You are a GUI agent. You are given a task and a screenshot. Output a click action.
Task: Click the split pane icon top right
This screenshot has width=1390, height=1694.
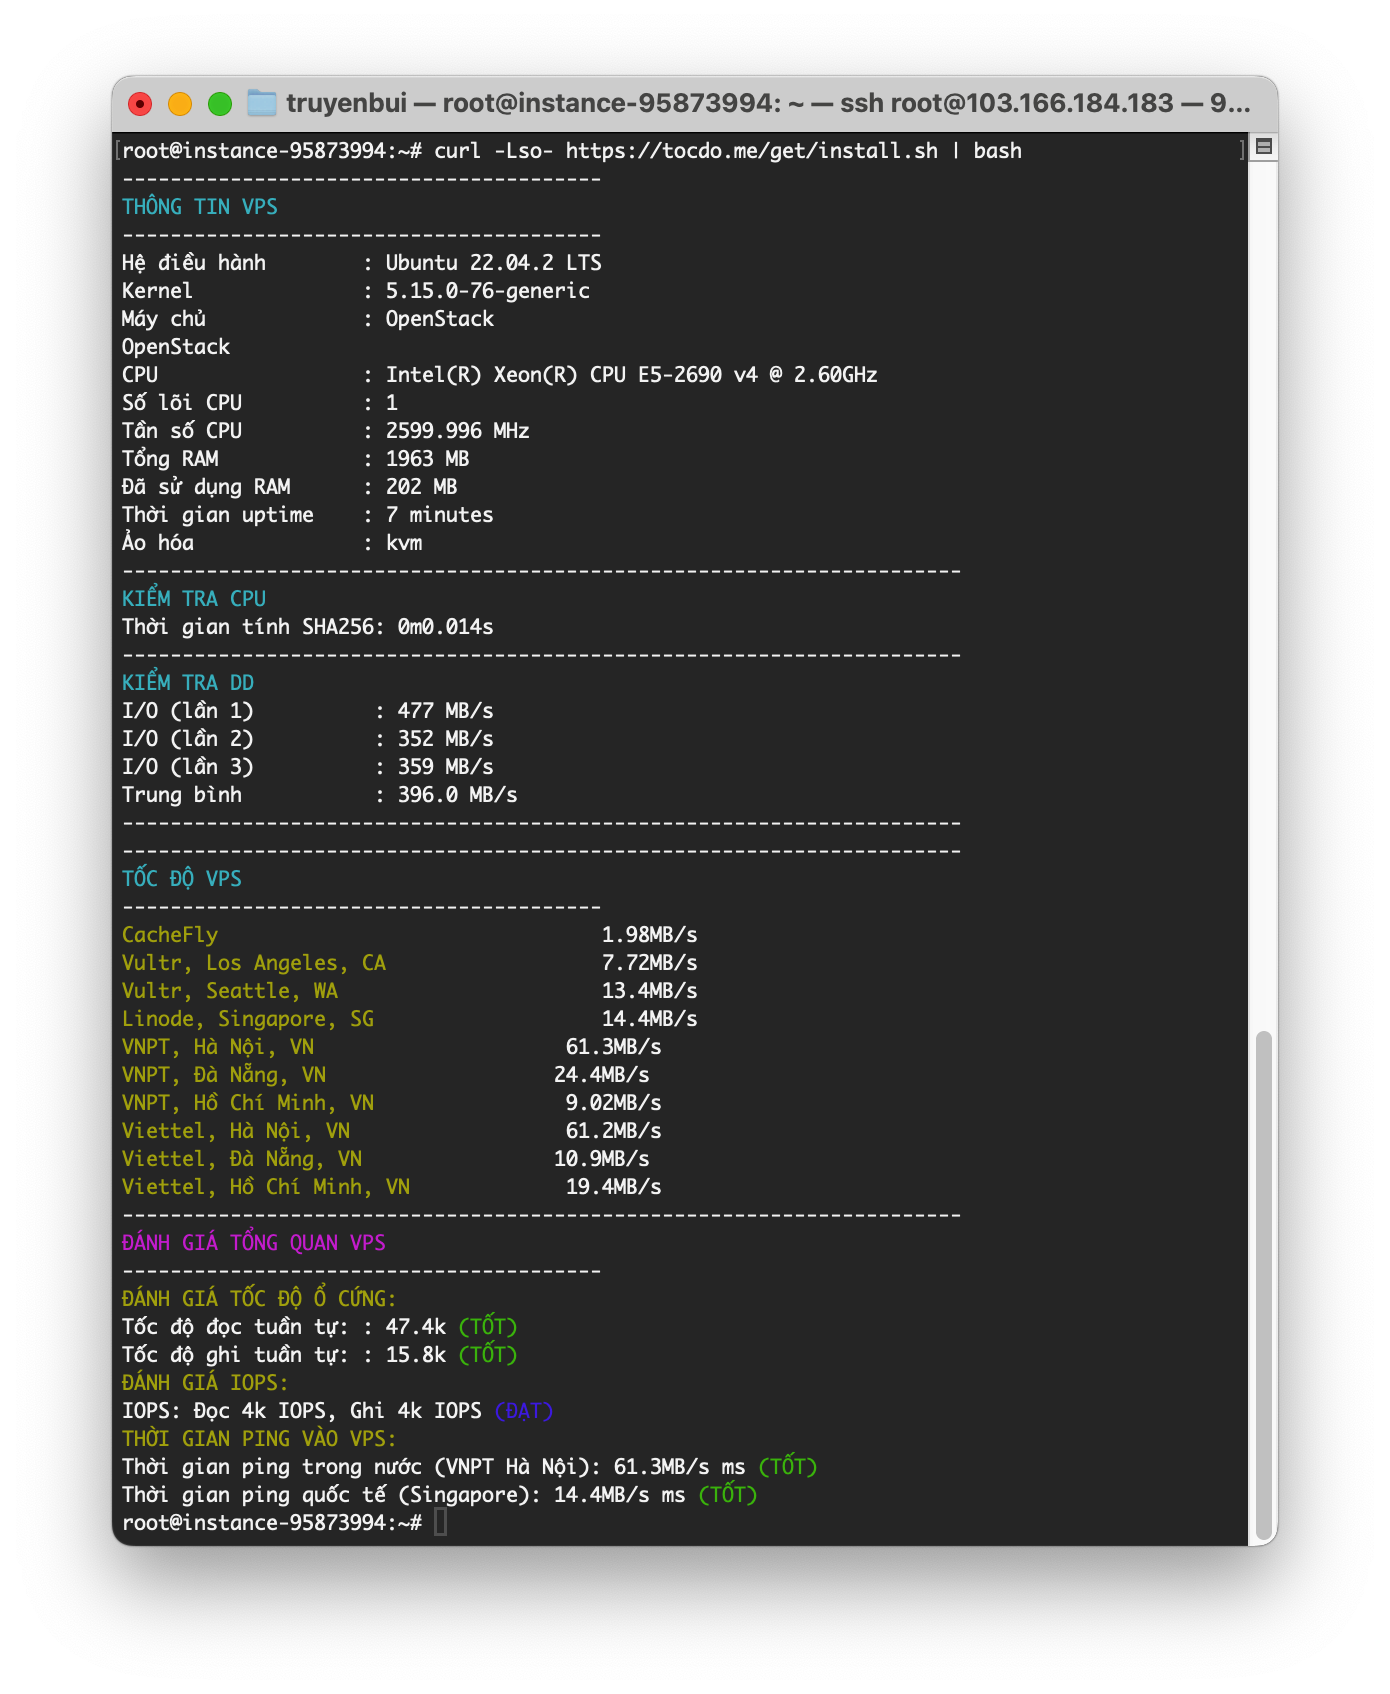(x=1264, y=147)
